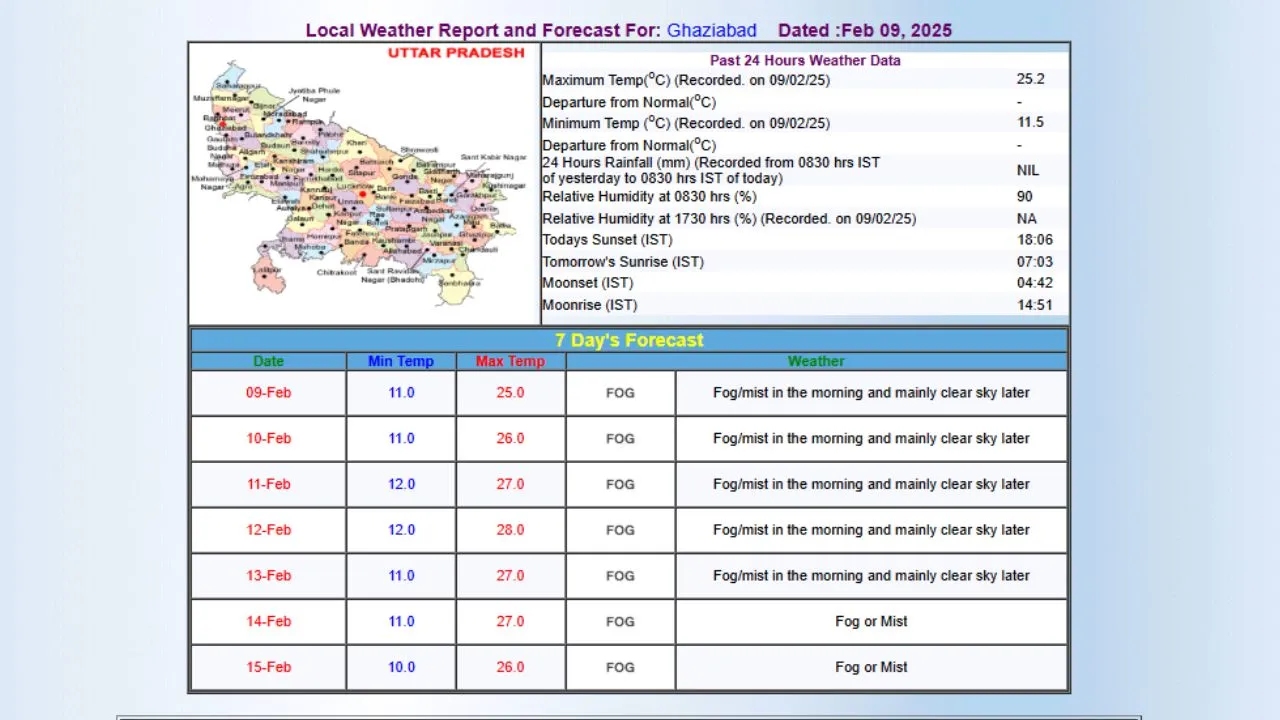Click the relative humidity NA value
This screenshot has width=1280, height=720.
tap(1027, 218)
